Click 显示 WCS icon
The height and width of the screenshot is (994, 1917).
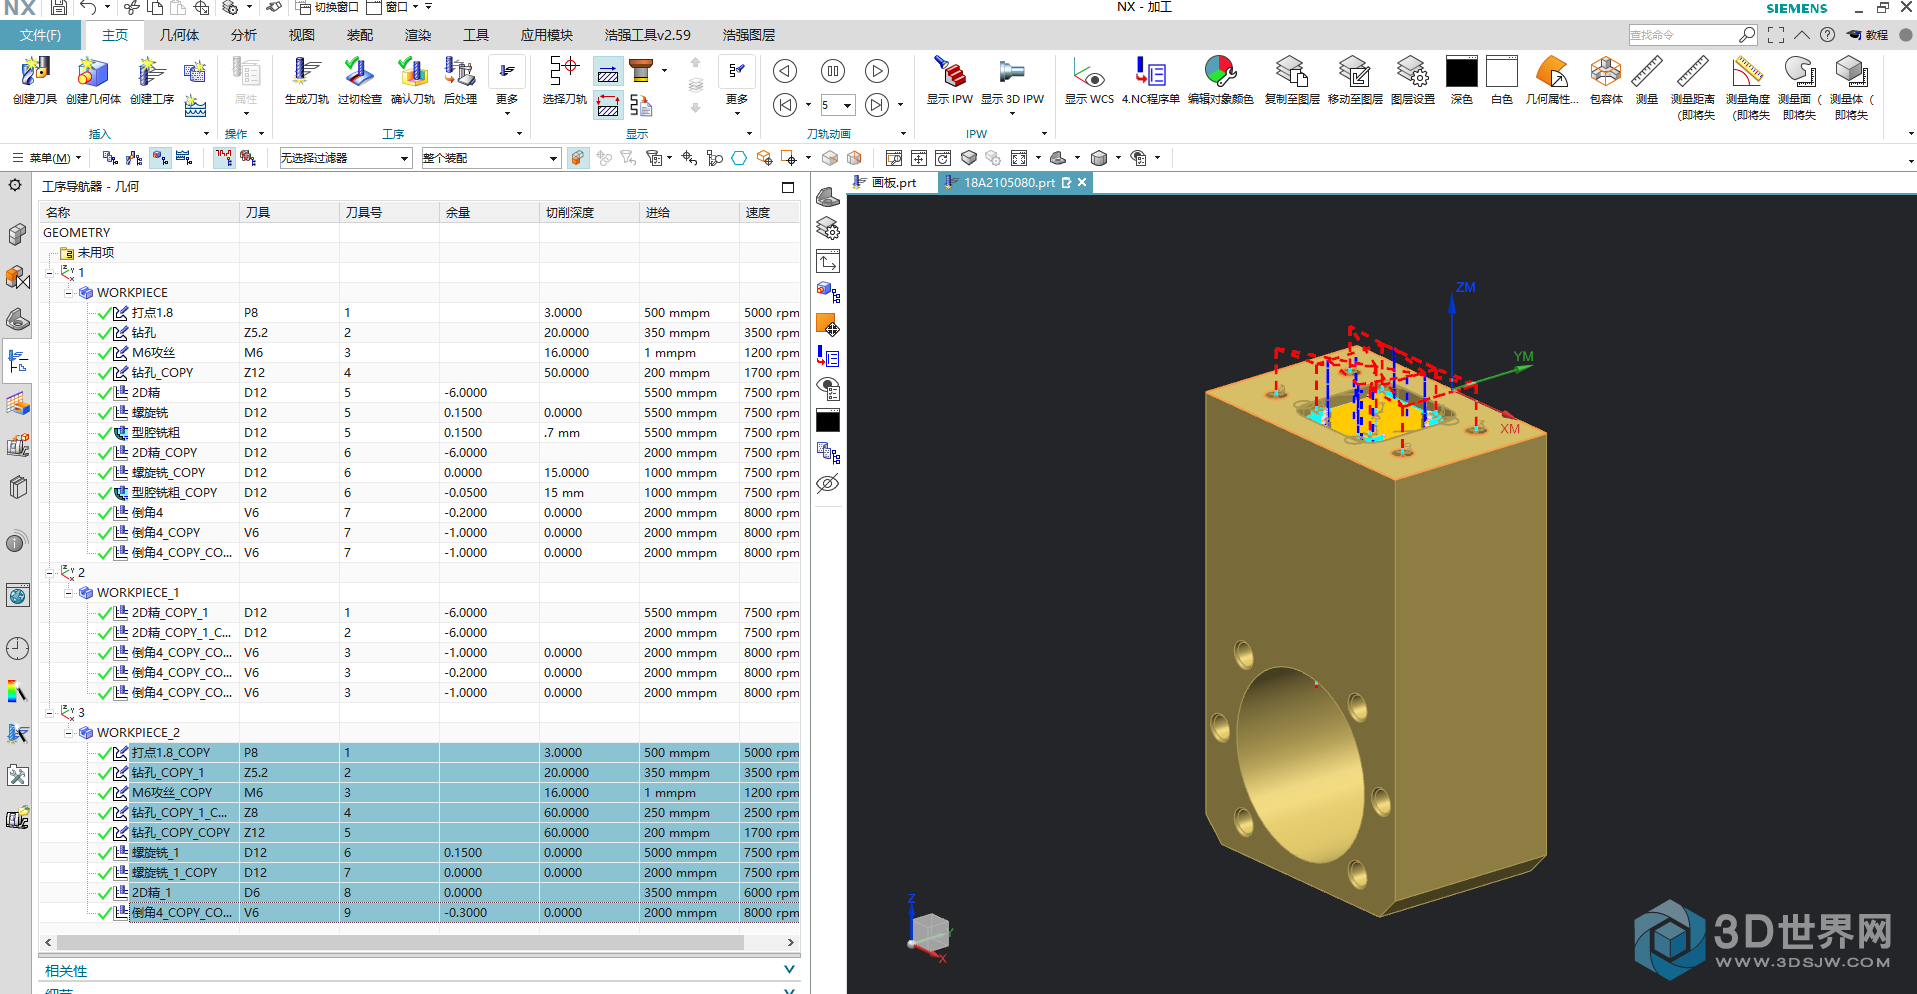tap(1088, 74)
